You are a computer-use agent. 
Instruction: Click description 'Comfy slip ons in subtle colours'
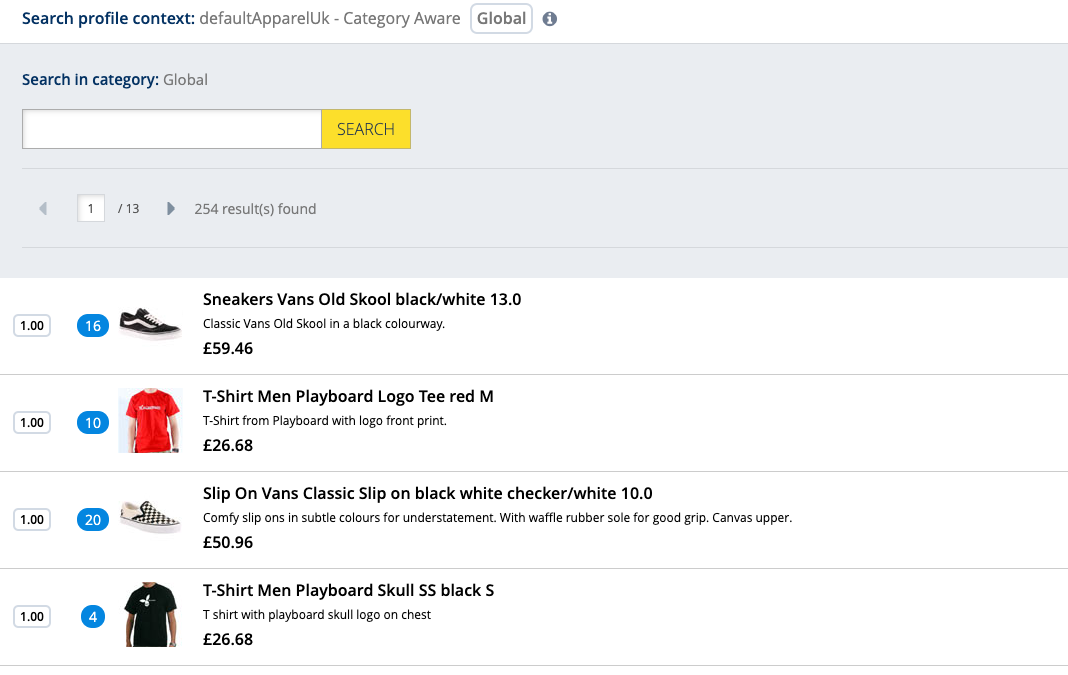click(497, 518)
